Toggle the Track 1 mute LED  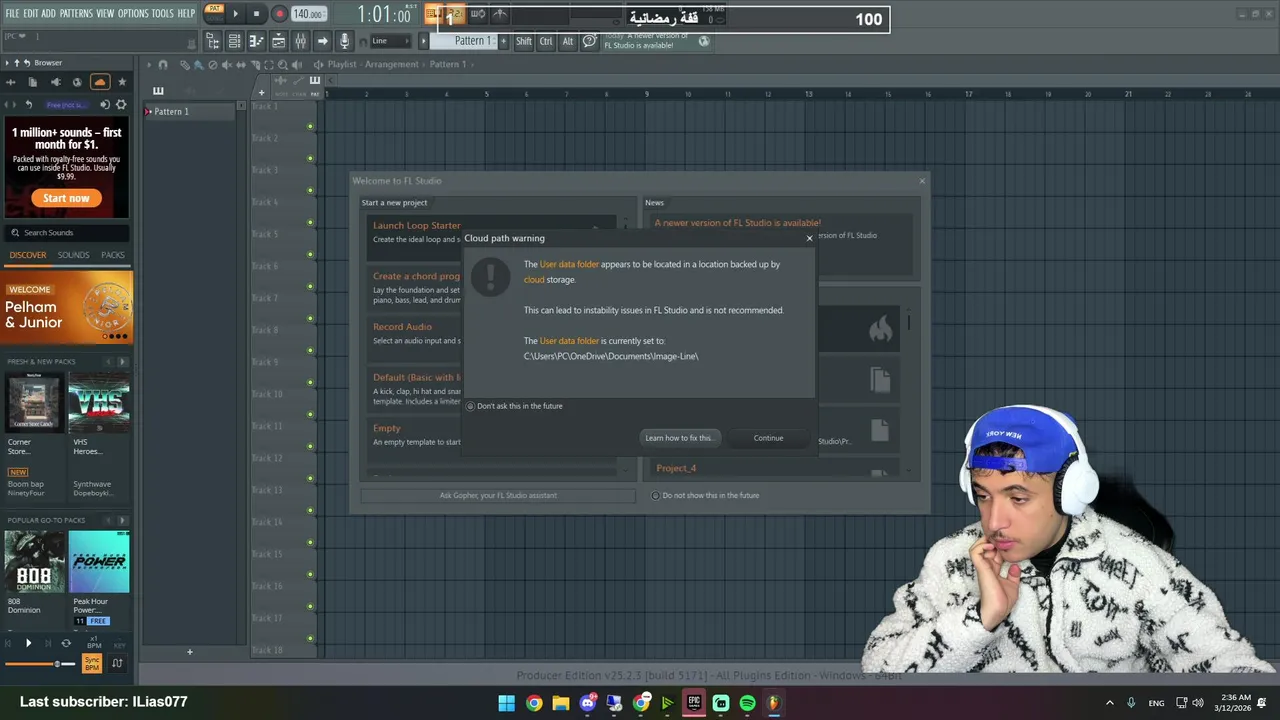310,126
